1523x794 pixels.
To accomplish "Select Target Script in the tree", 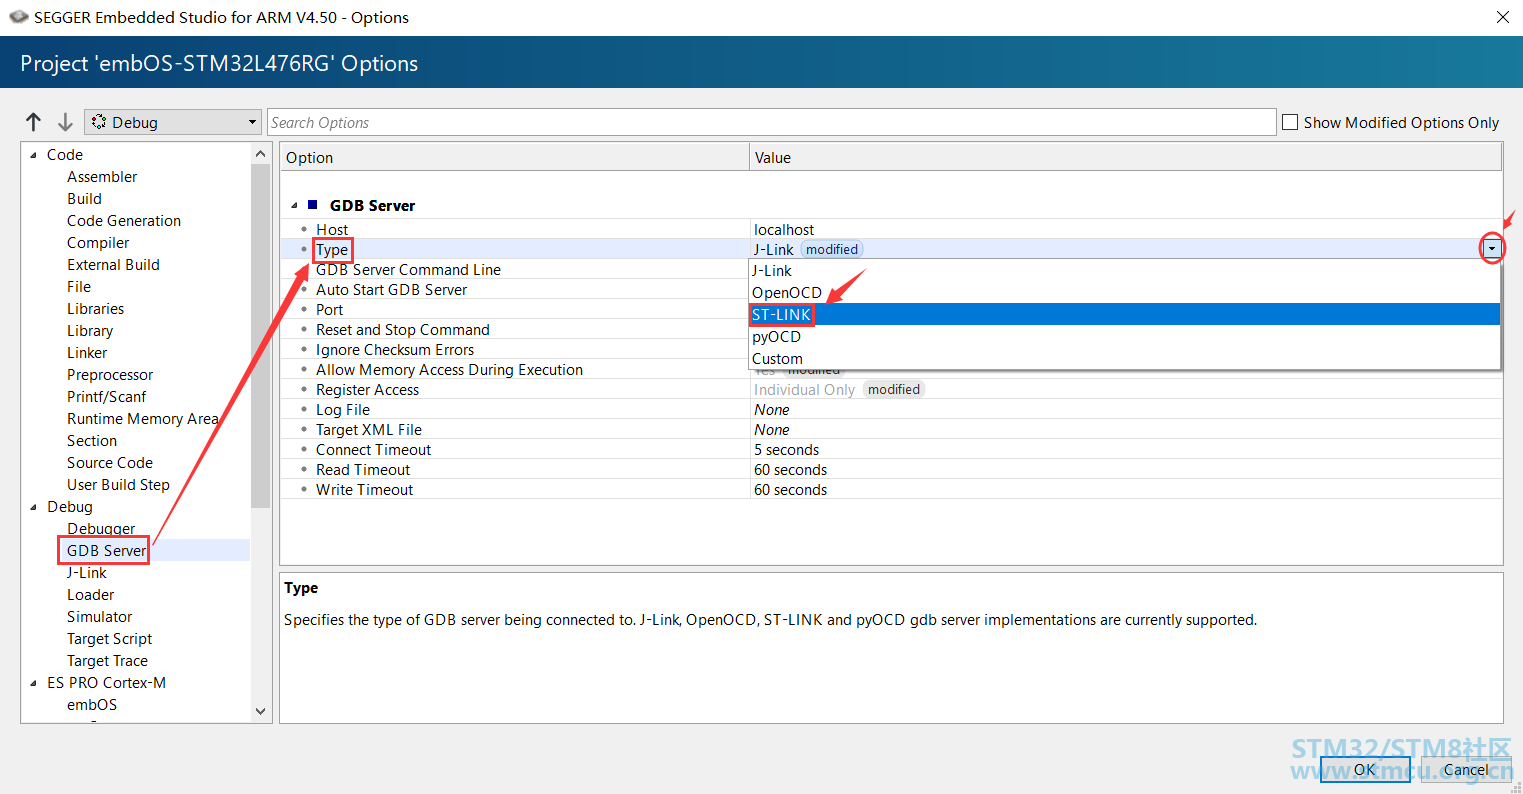I will [x=109, y=639].
